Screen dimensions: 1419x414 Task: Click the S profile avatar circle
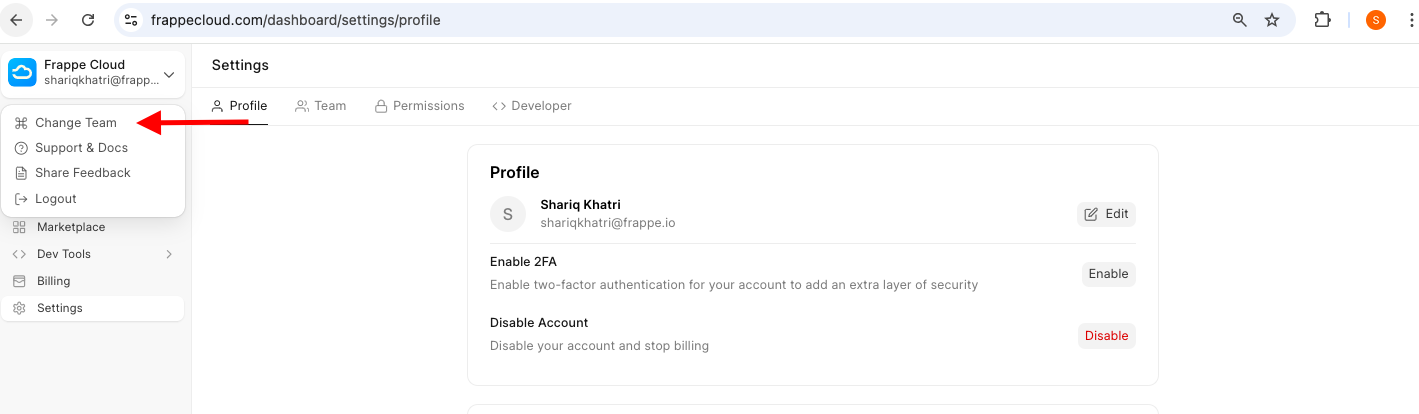click(508, 214)
